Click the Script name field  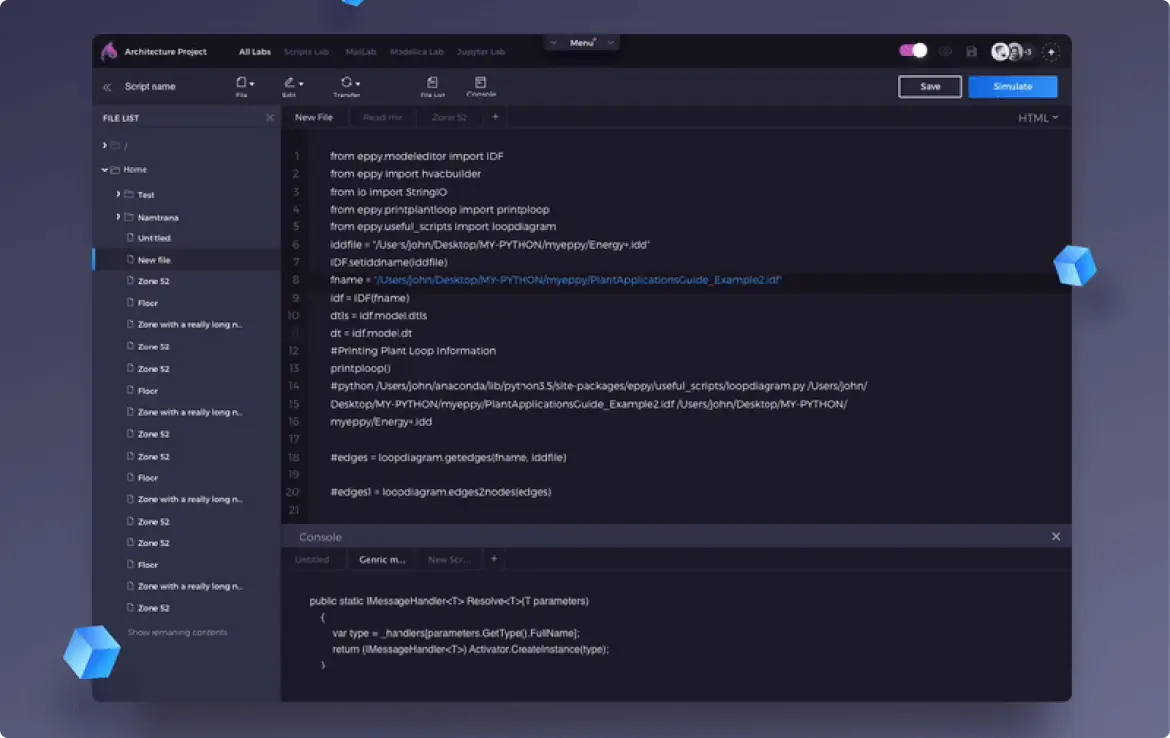tap(150, 87)
